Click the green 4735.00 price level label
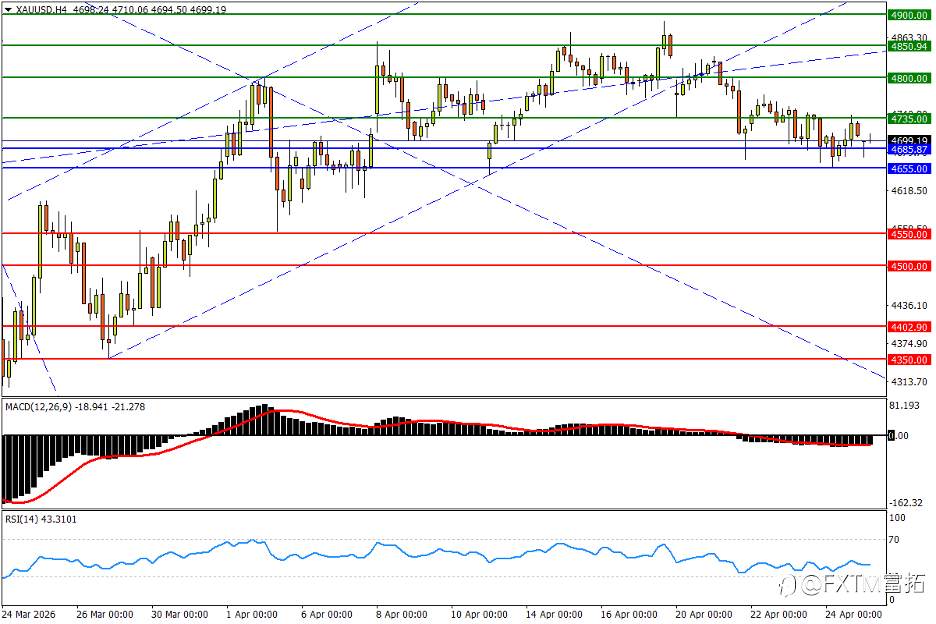The width and height of the screenshot is (936, 624). (x=909, y=119)
